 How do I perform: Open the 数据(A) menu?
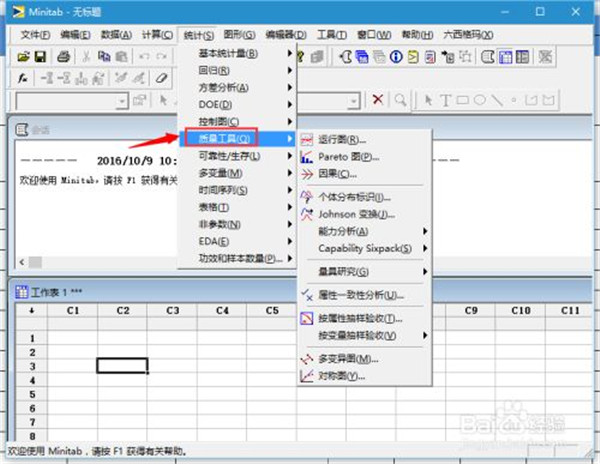(x=116, y=35)
